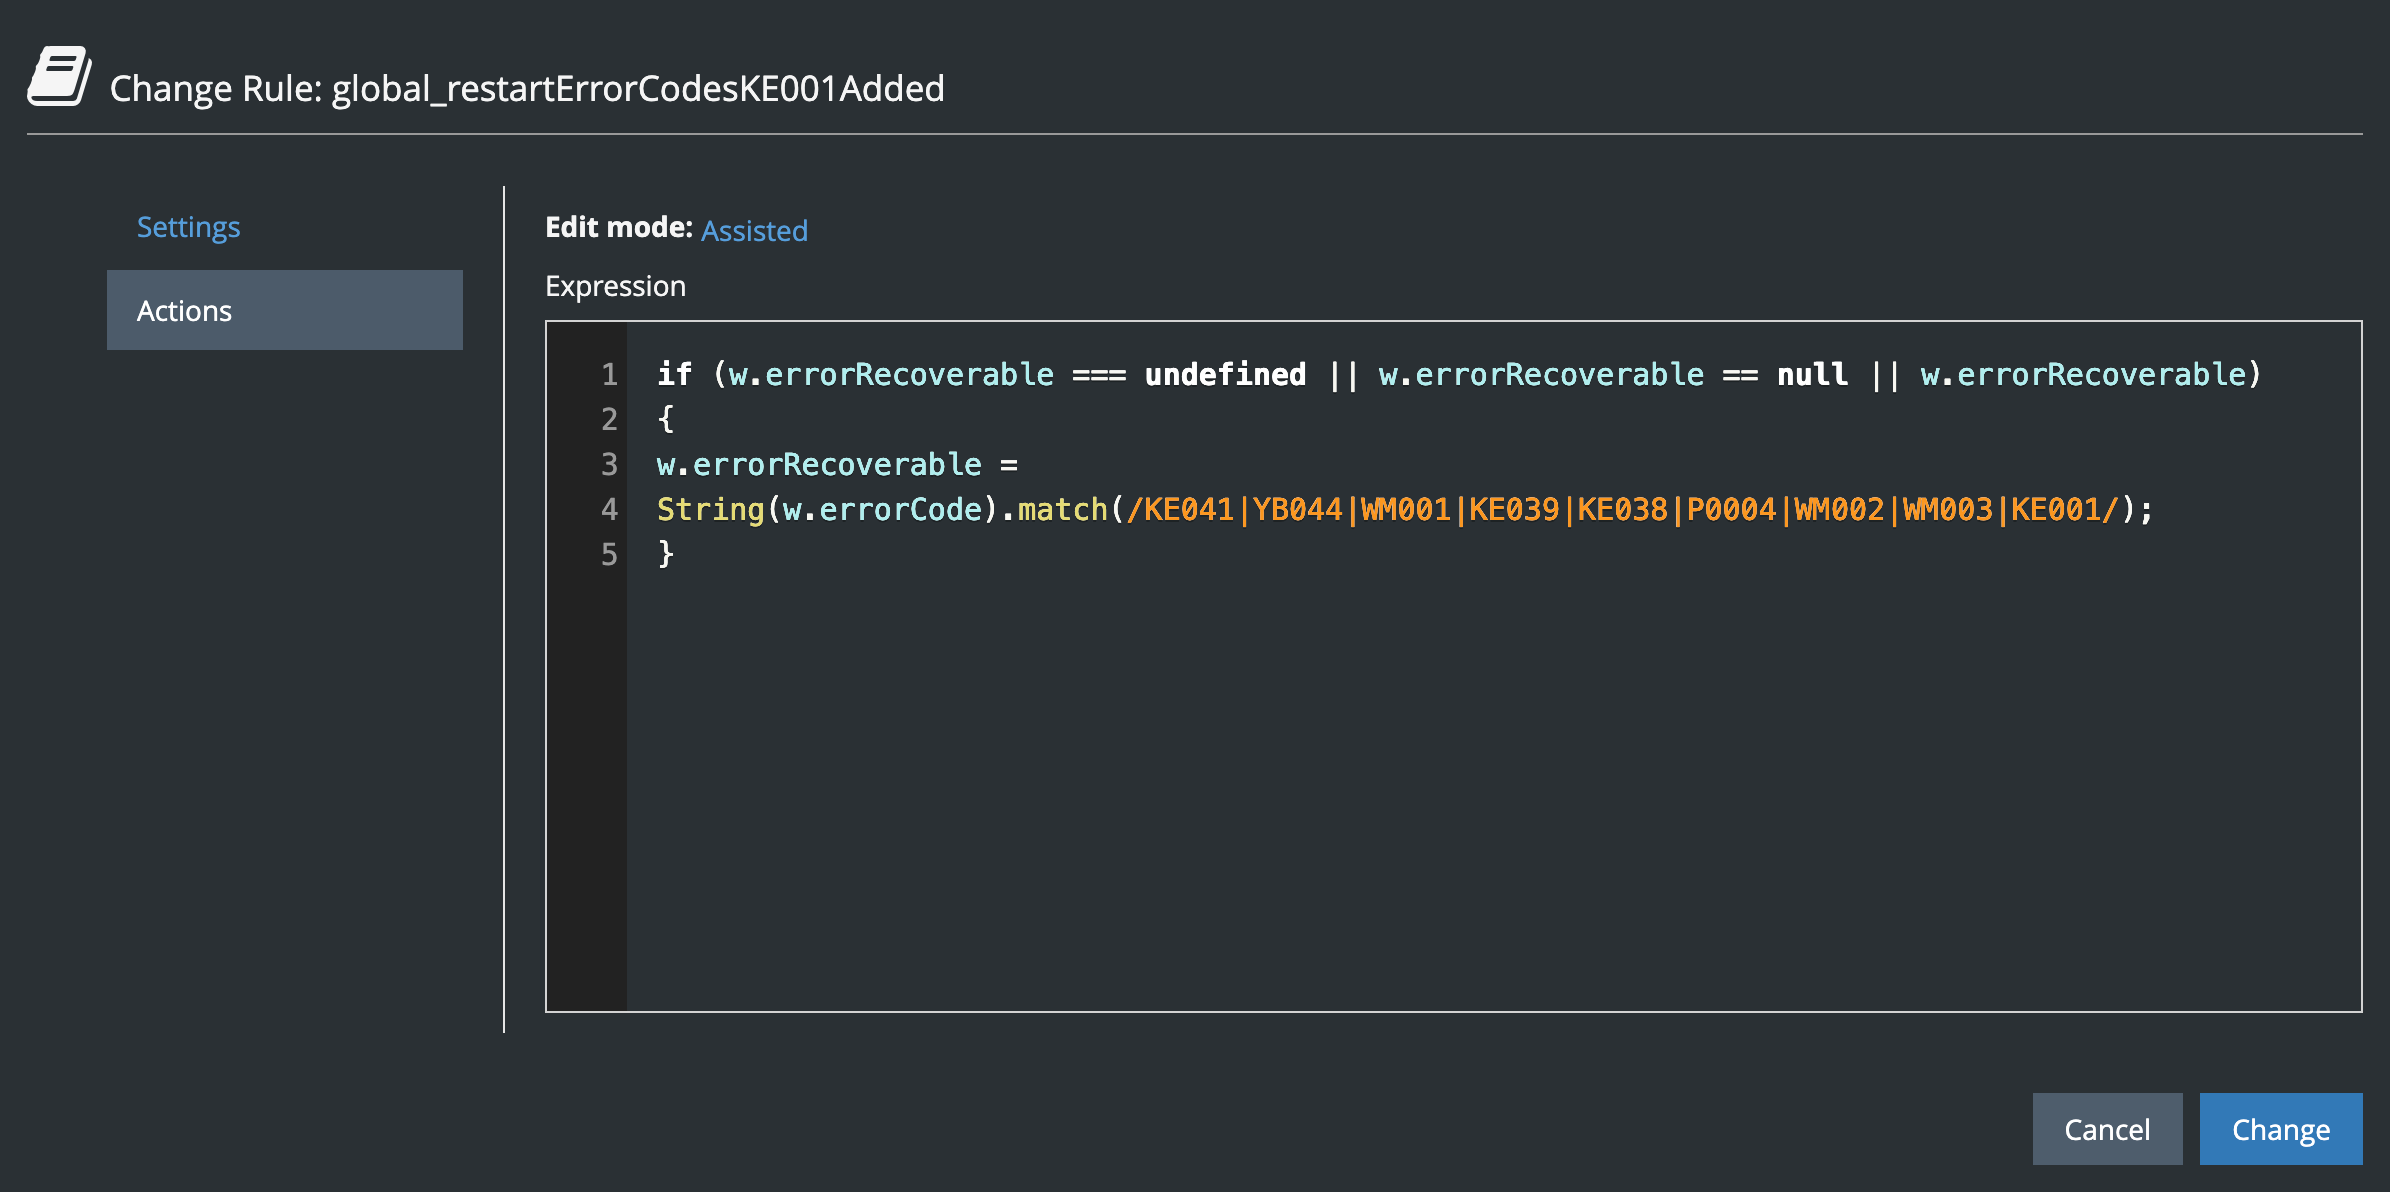Place cursor on the 'undefined' keyword
Viewport: 2390px width, 1192px height.
(1225, 374)
